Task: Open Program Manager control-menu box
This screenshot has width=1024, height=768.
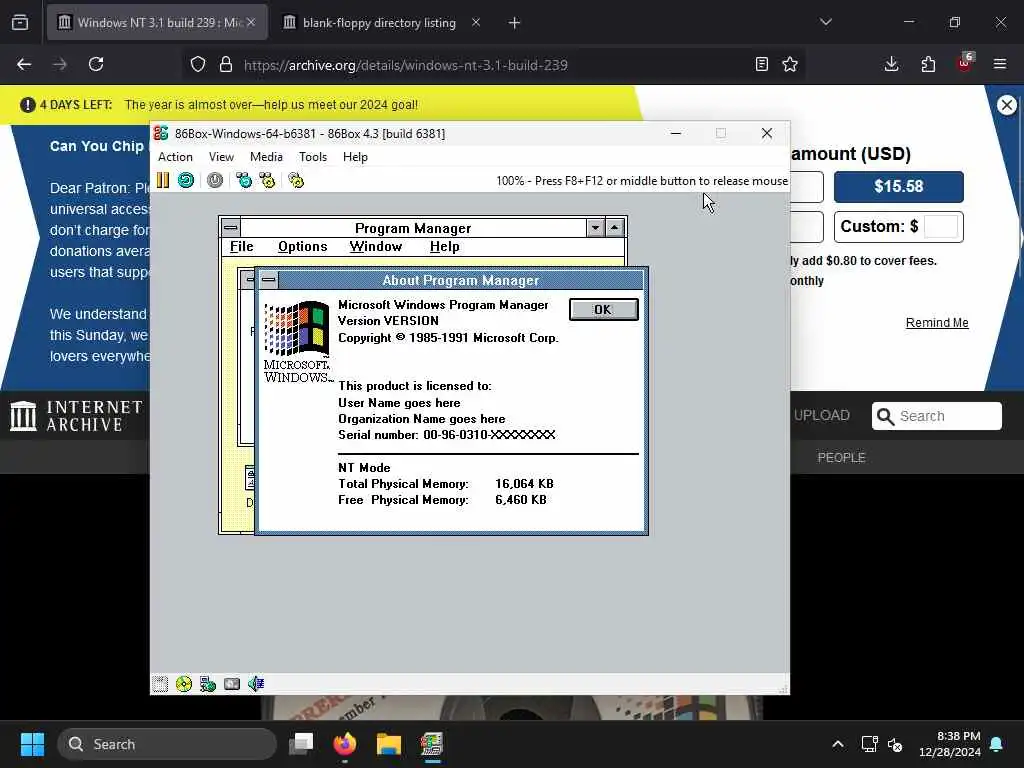Action: (x=231, y=228)
